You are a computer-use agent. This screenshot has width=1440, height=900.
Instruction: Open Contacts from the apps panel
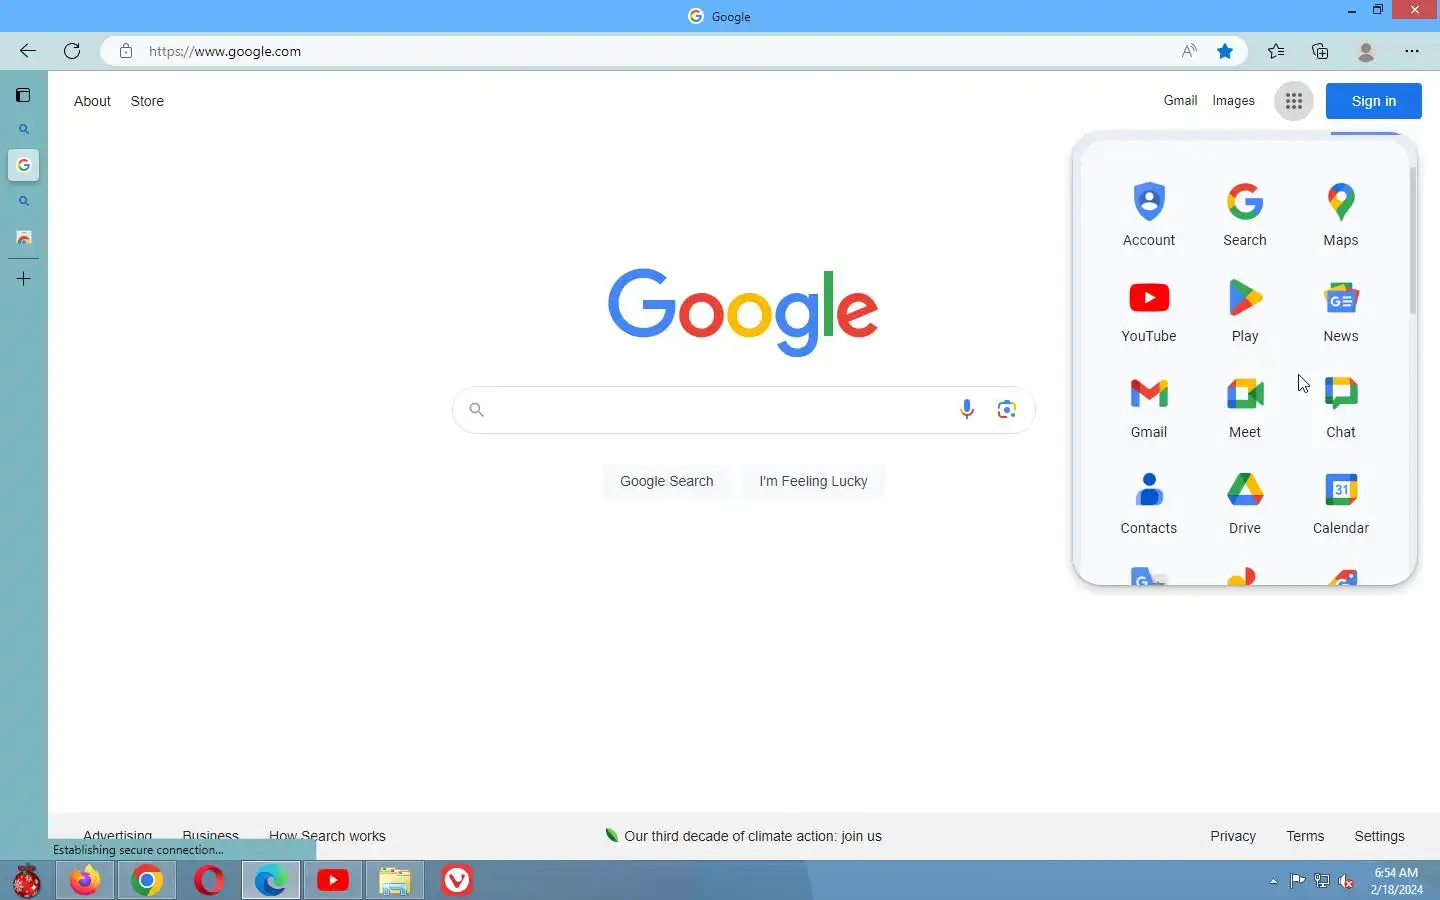1148,503
